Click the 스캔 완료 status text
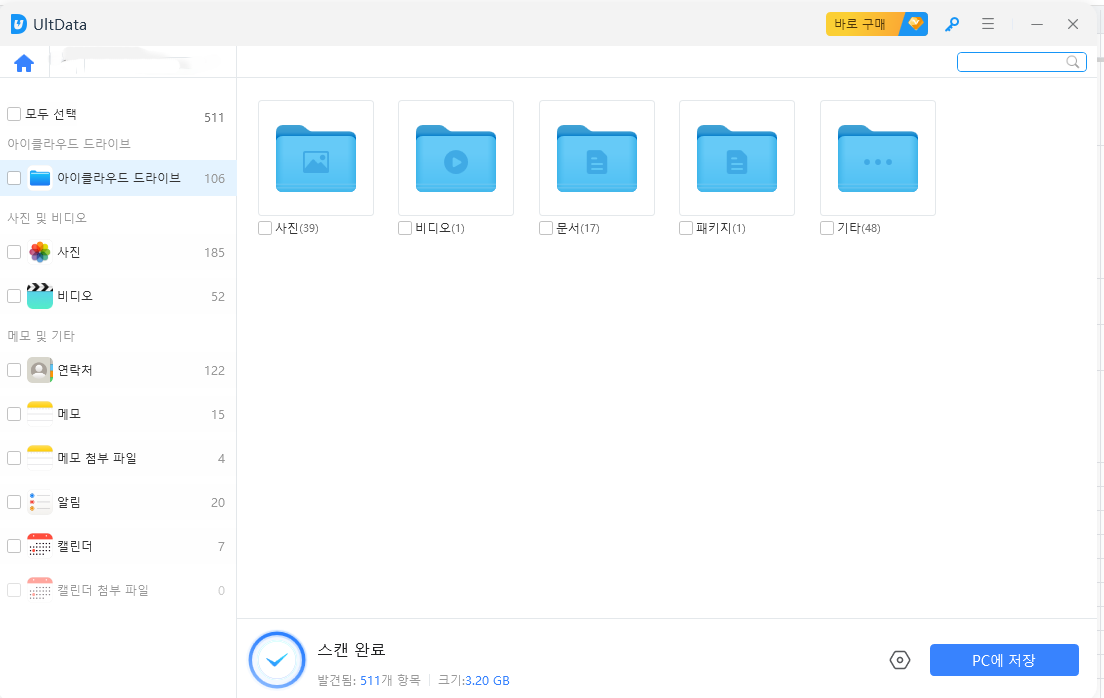 (x=351, y=649)
